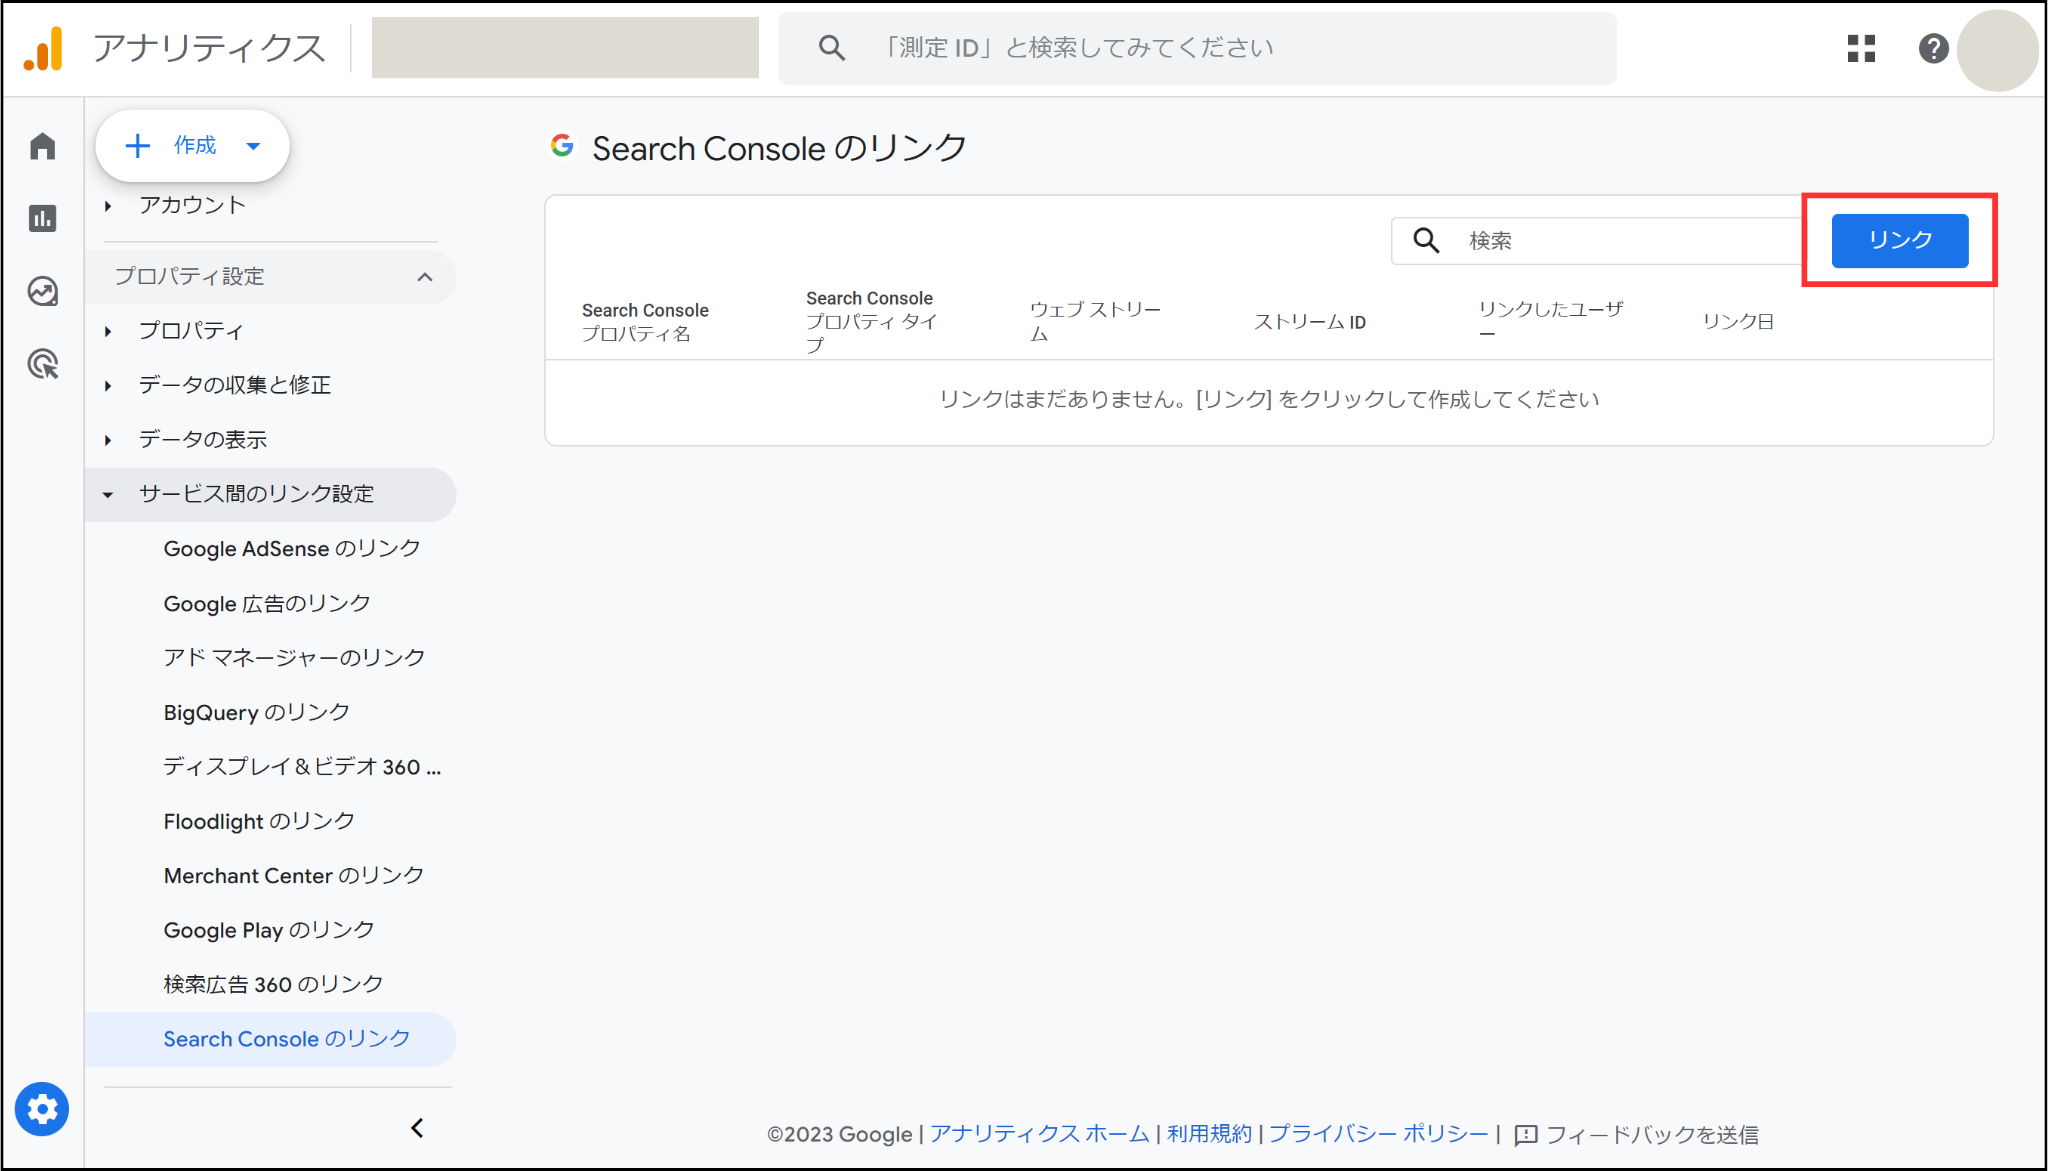Collapse the admin navigation panel arrow
This screenshot has width=2048, height=1171.
click(x=417, y=1128)
